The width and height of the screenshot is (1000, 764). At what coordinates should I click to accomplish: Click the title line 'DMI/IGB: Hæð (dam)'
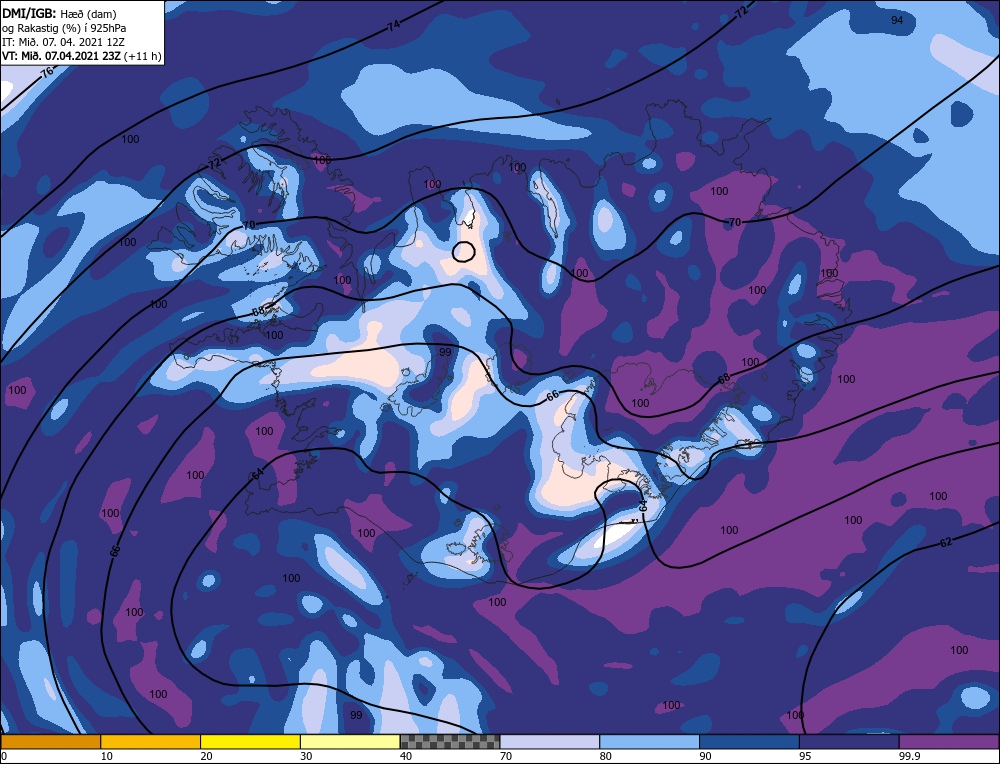pyautogui.click(x=59, y=13)
